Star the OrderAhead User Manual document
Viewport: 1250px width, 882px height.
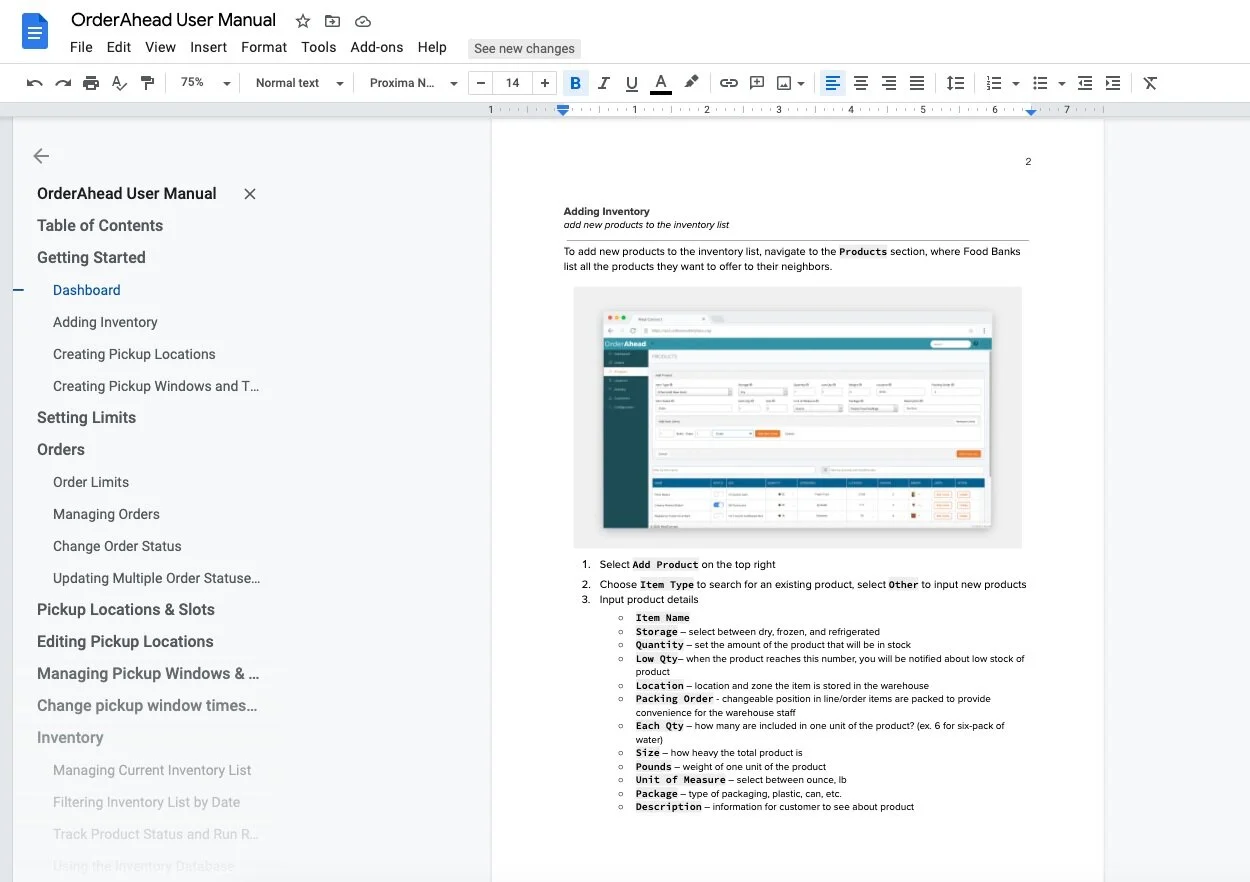[x=303, y=21]
